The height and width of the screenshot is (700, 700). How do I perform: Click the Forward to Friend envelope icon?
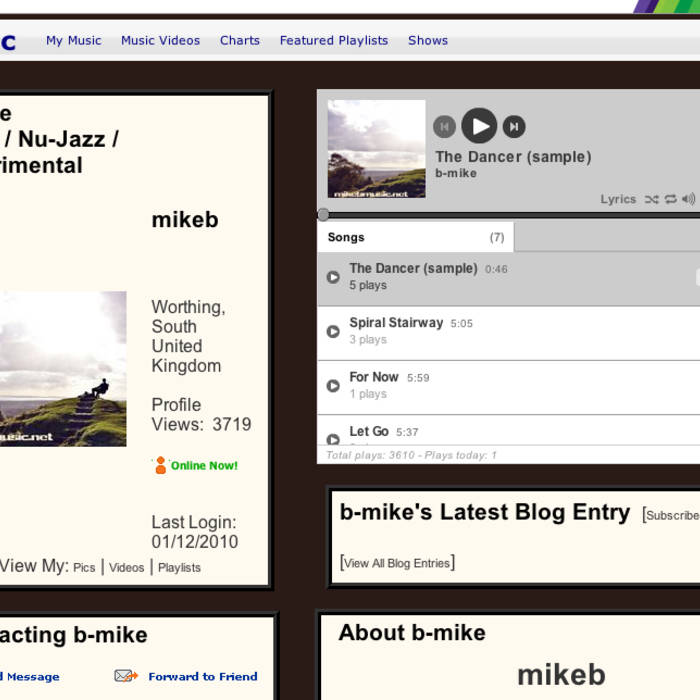(x=126, y=676)
